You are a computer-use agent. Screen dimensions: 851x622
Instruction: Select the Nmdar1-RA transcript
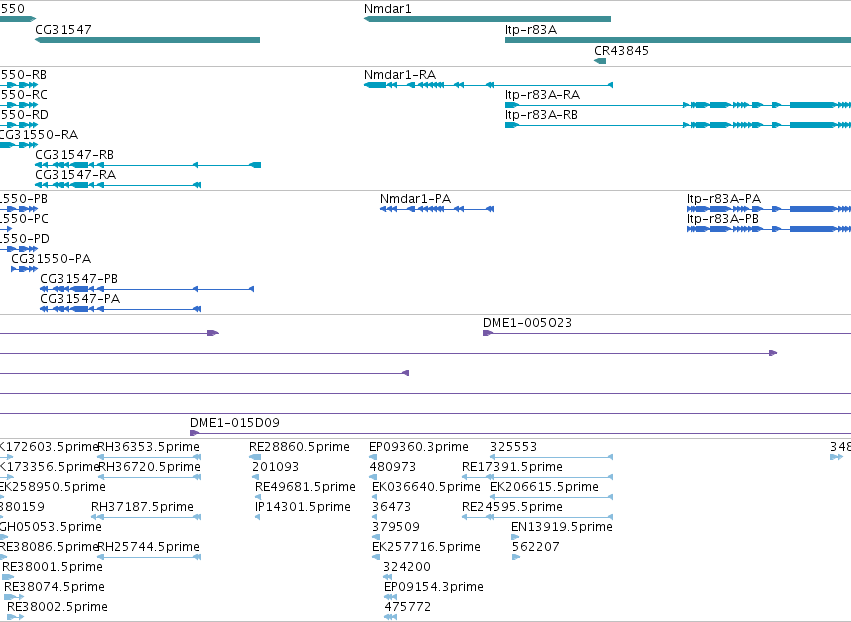(488, 85)
